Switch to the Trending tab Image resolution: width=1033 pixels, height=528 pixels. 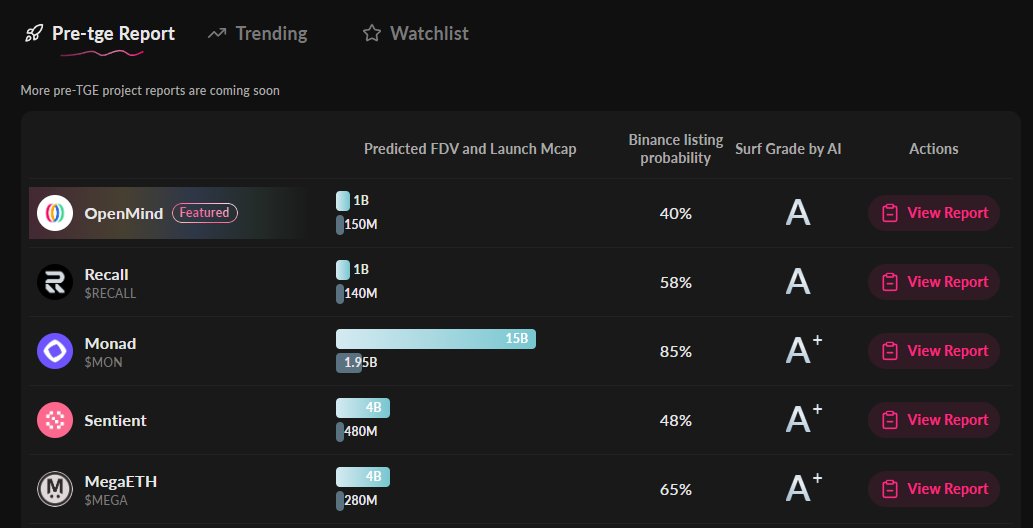271,34
